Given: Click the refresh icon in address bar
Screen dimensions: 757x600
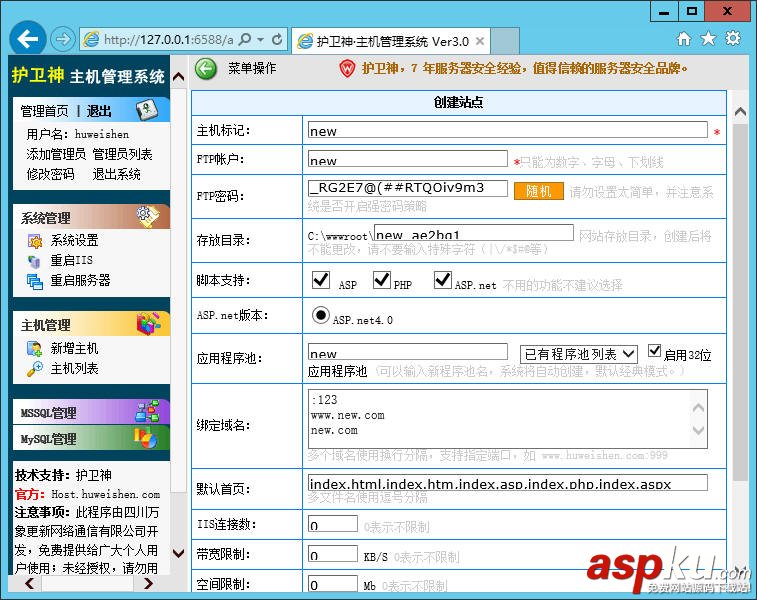Looking at the screenshot, I should coord(277,39).
